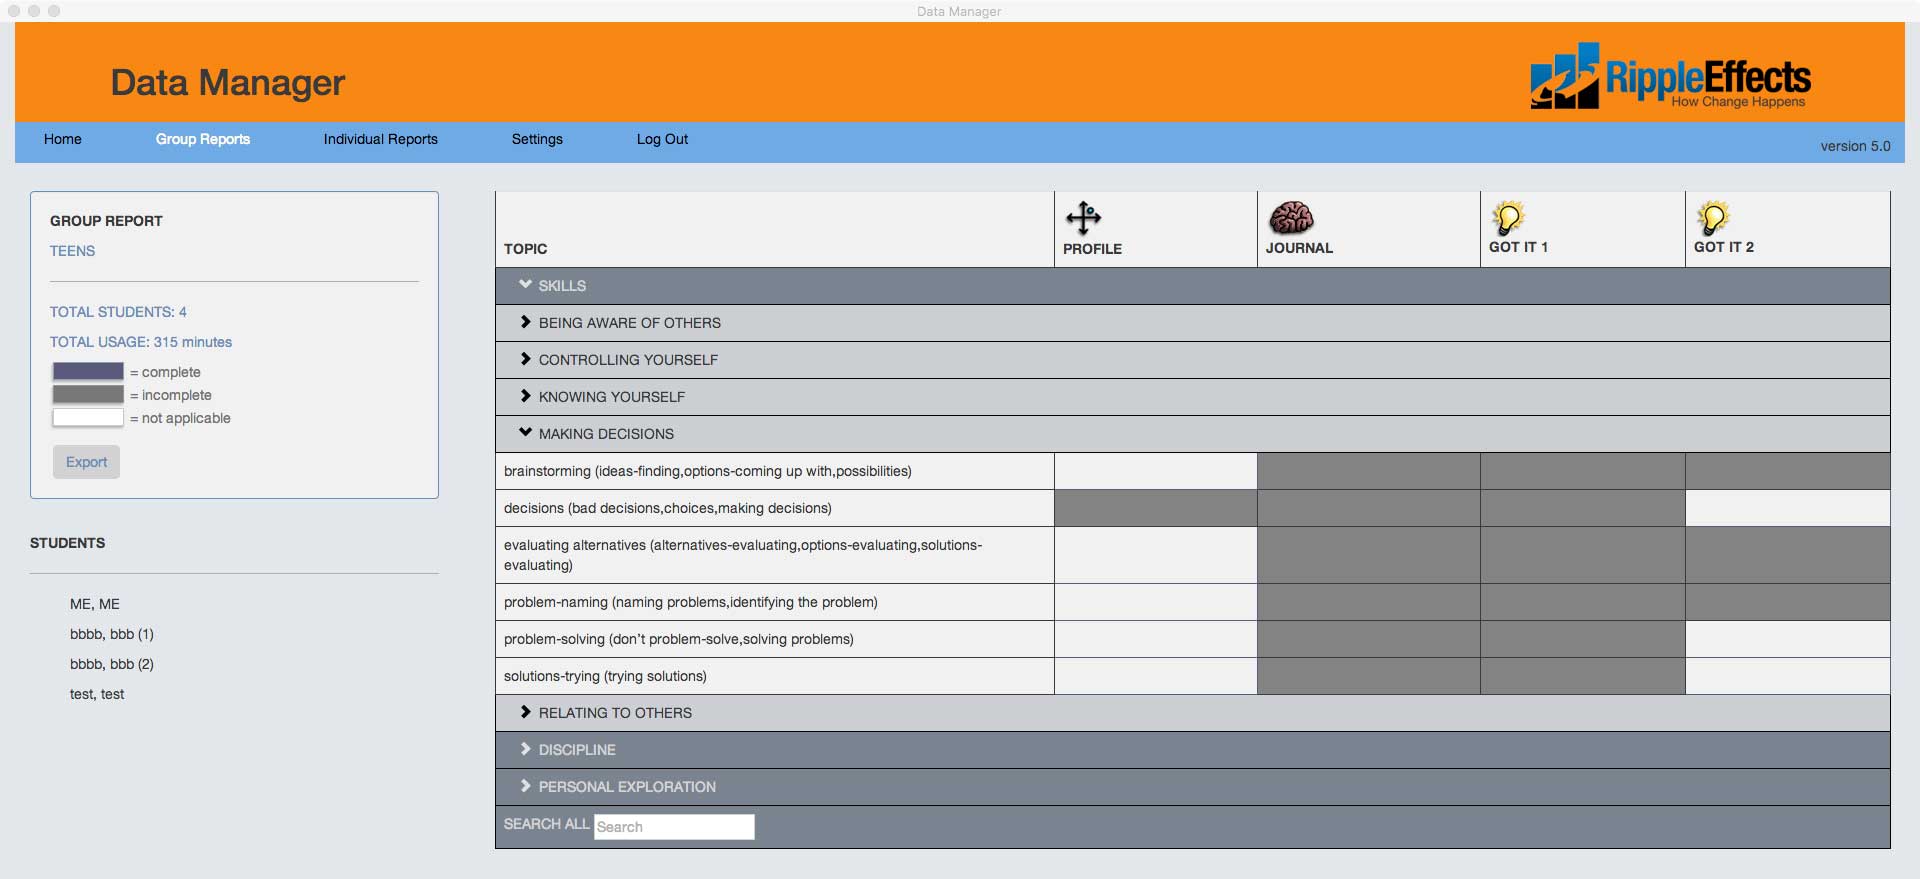Click TOTAL STUDENTS: 4 text

pos(118,312)
